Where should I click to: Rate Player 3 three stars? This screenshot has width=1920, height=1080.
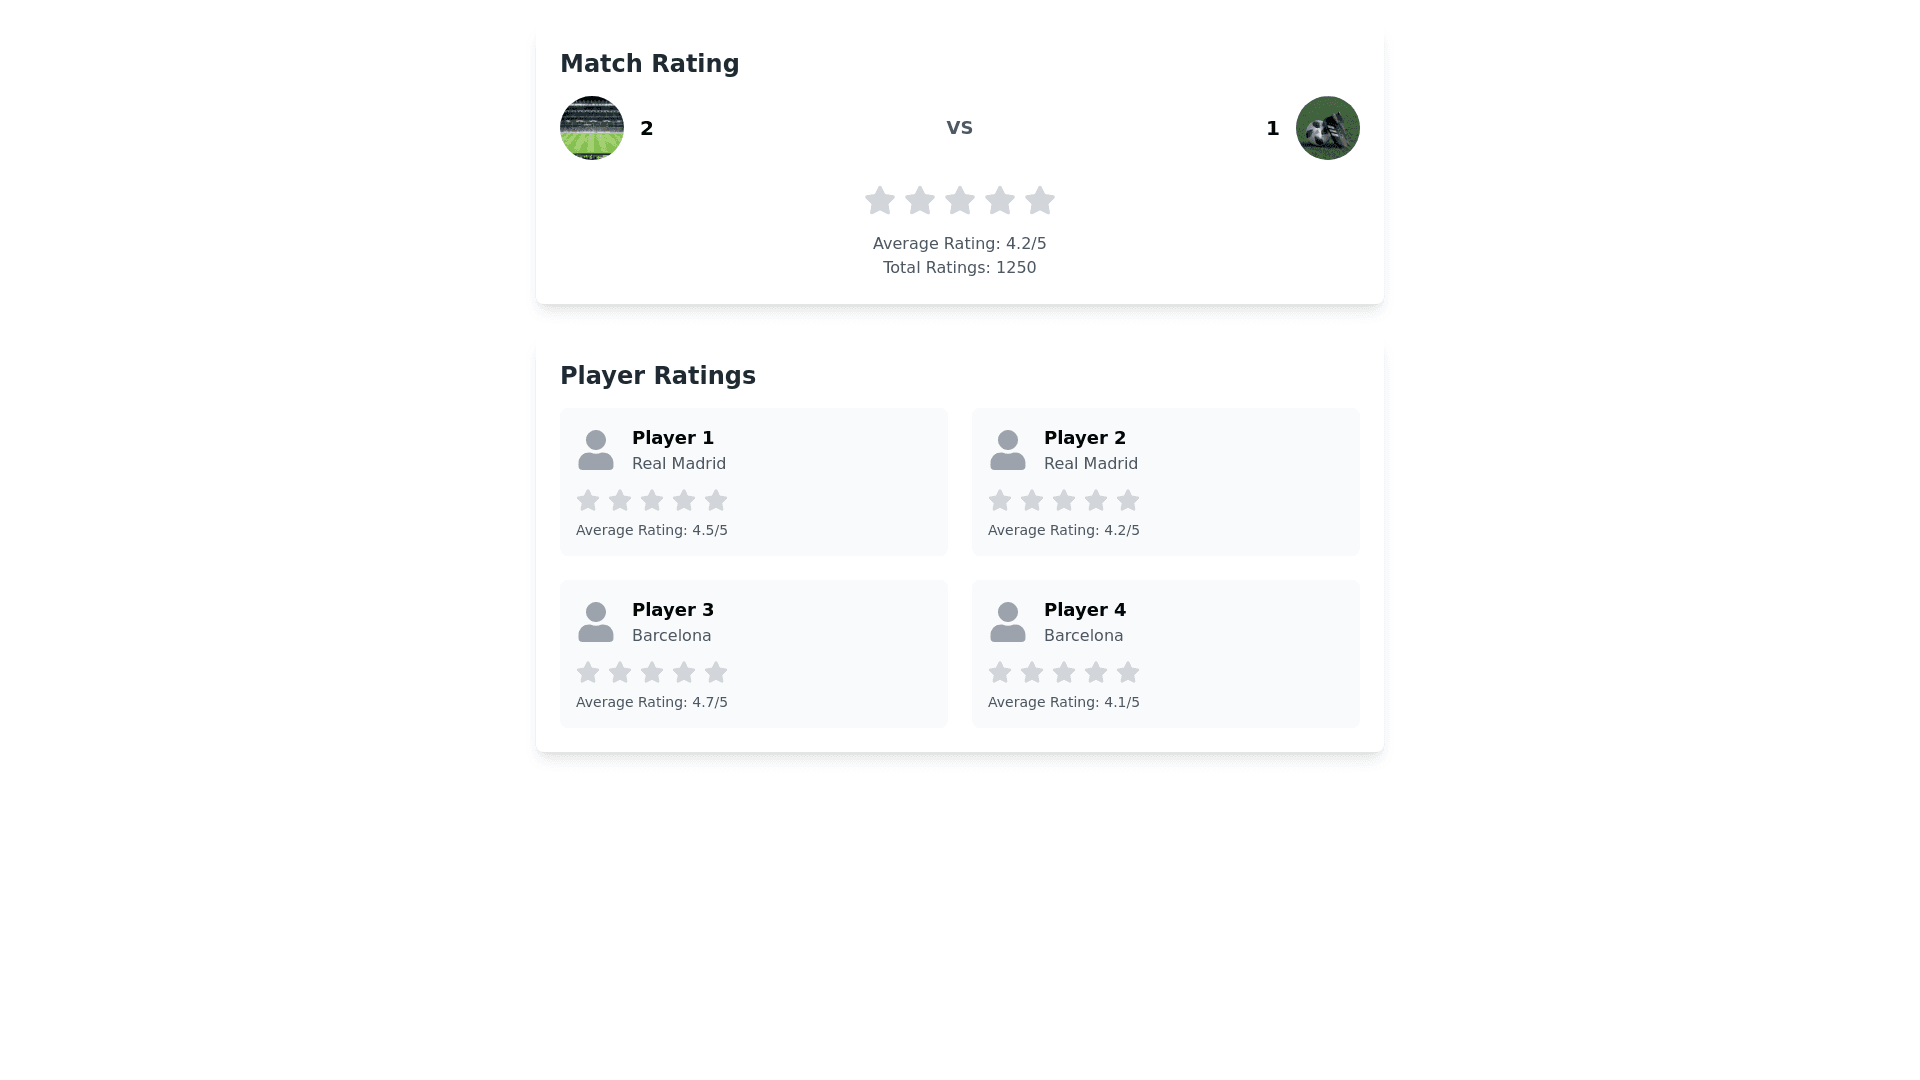click(x=652, y=672)
